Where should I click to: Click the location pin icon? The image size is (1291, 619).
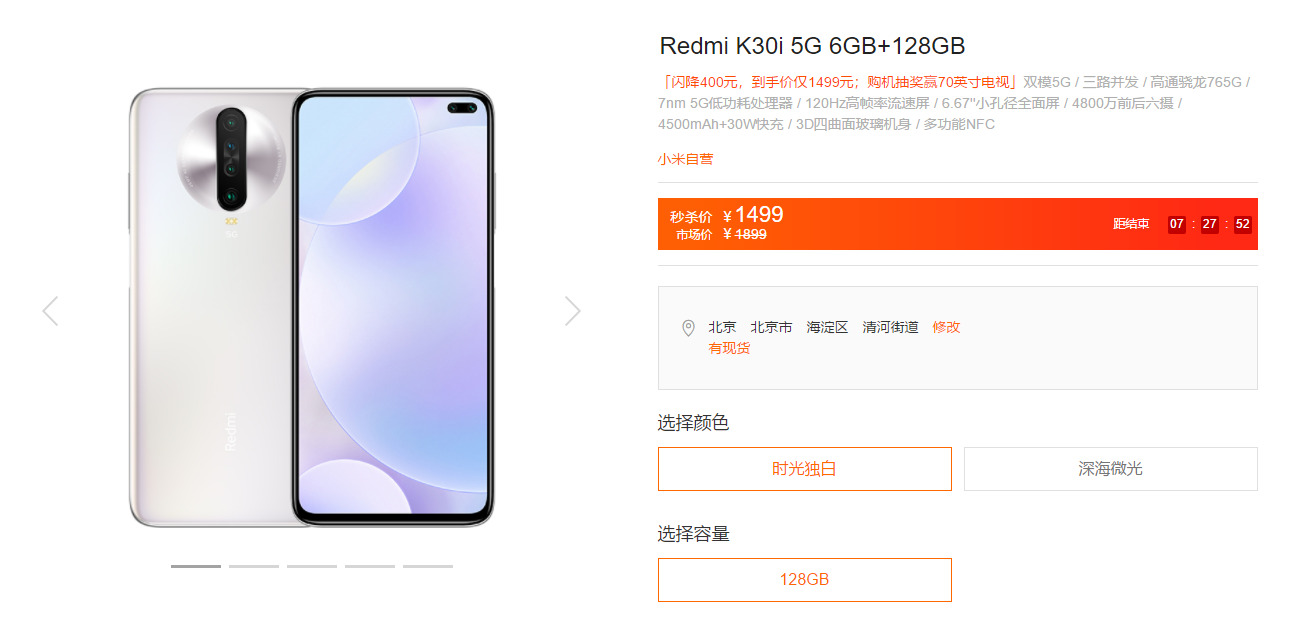click(x=688, y=328)
